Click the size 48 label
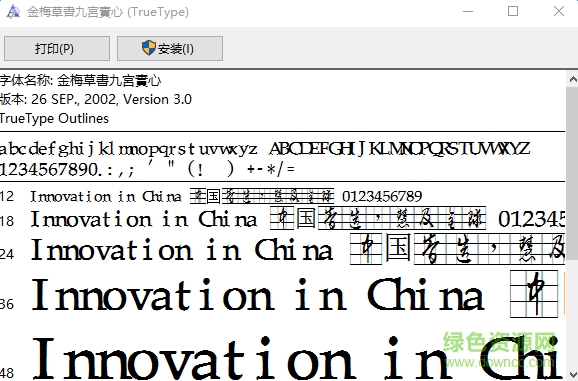This screenshot has width=578, height=381. pos(7,373)
